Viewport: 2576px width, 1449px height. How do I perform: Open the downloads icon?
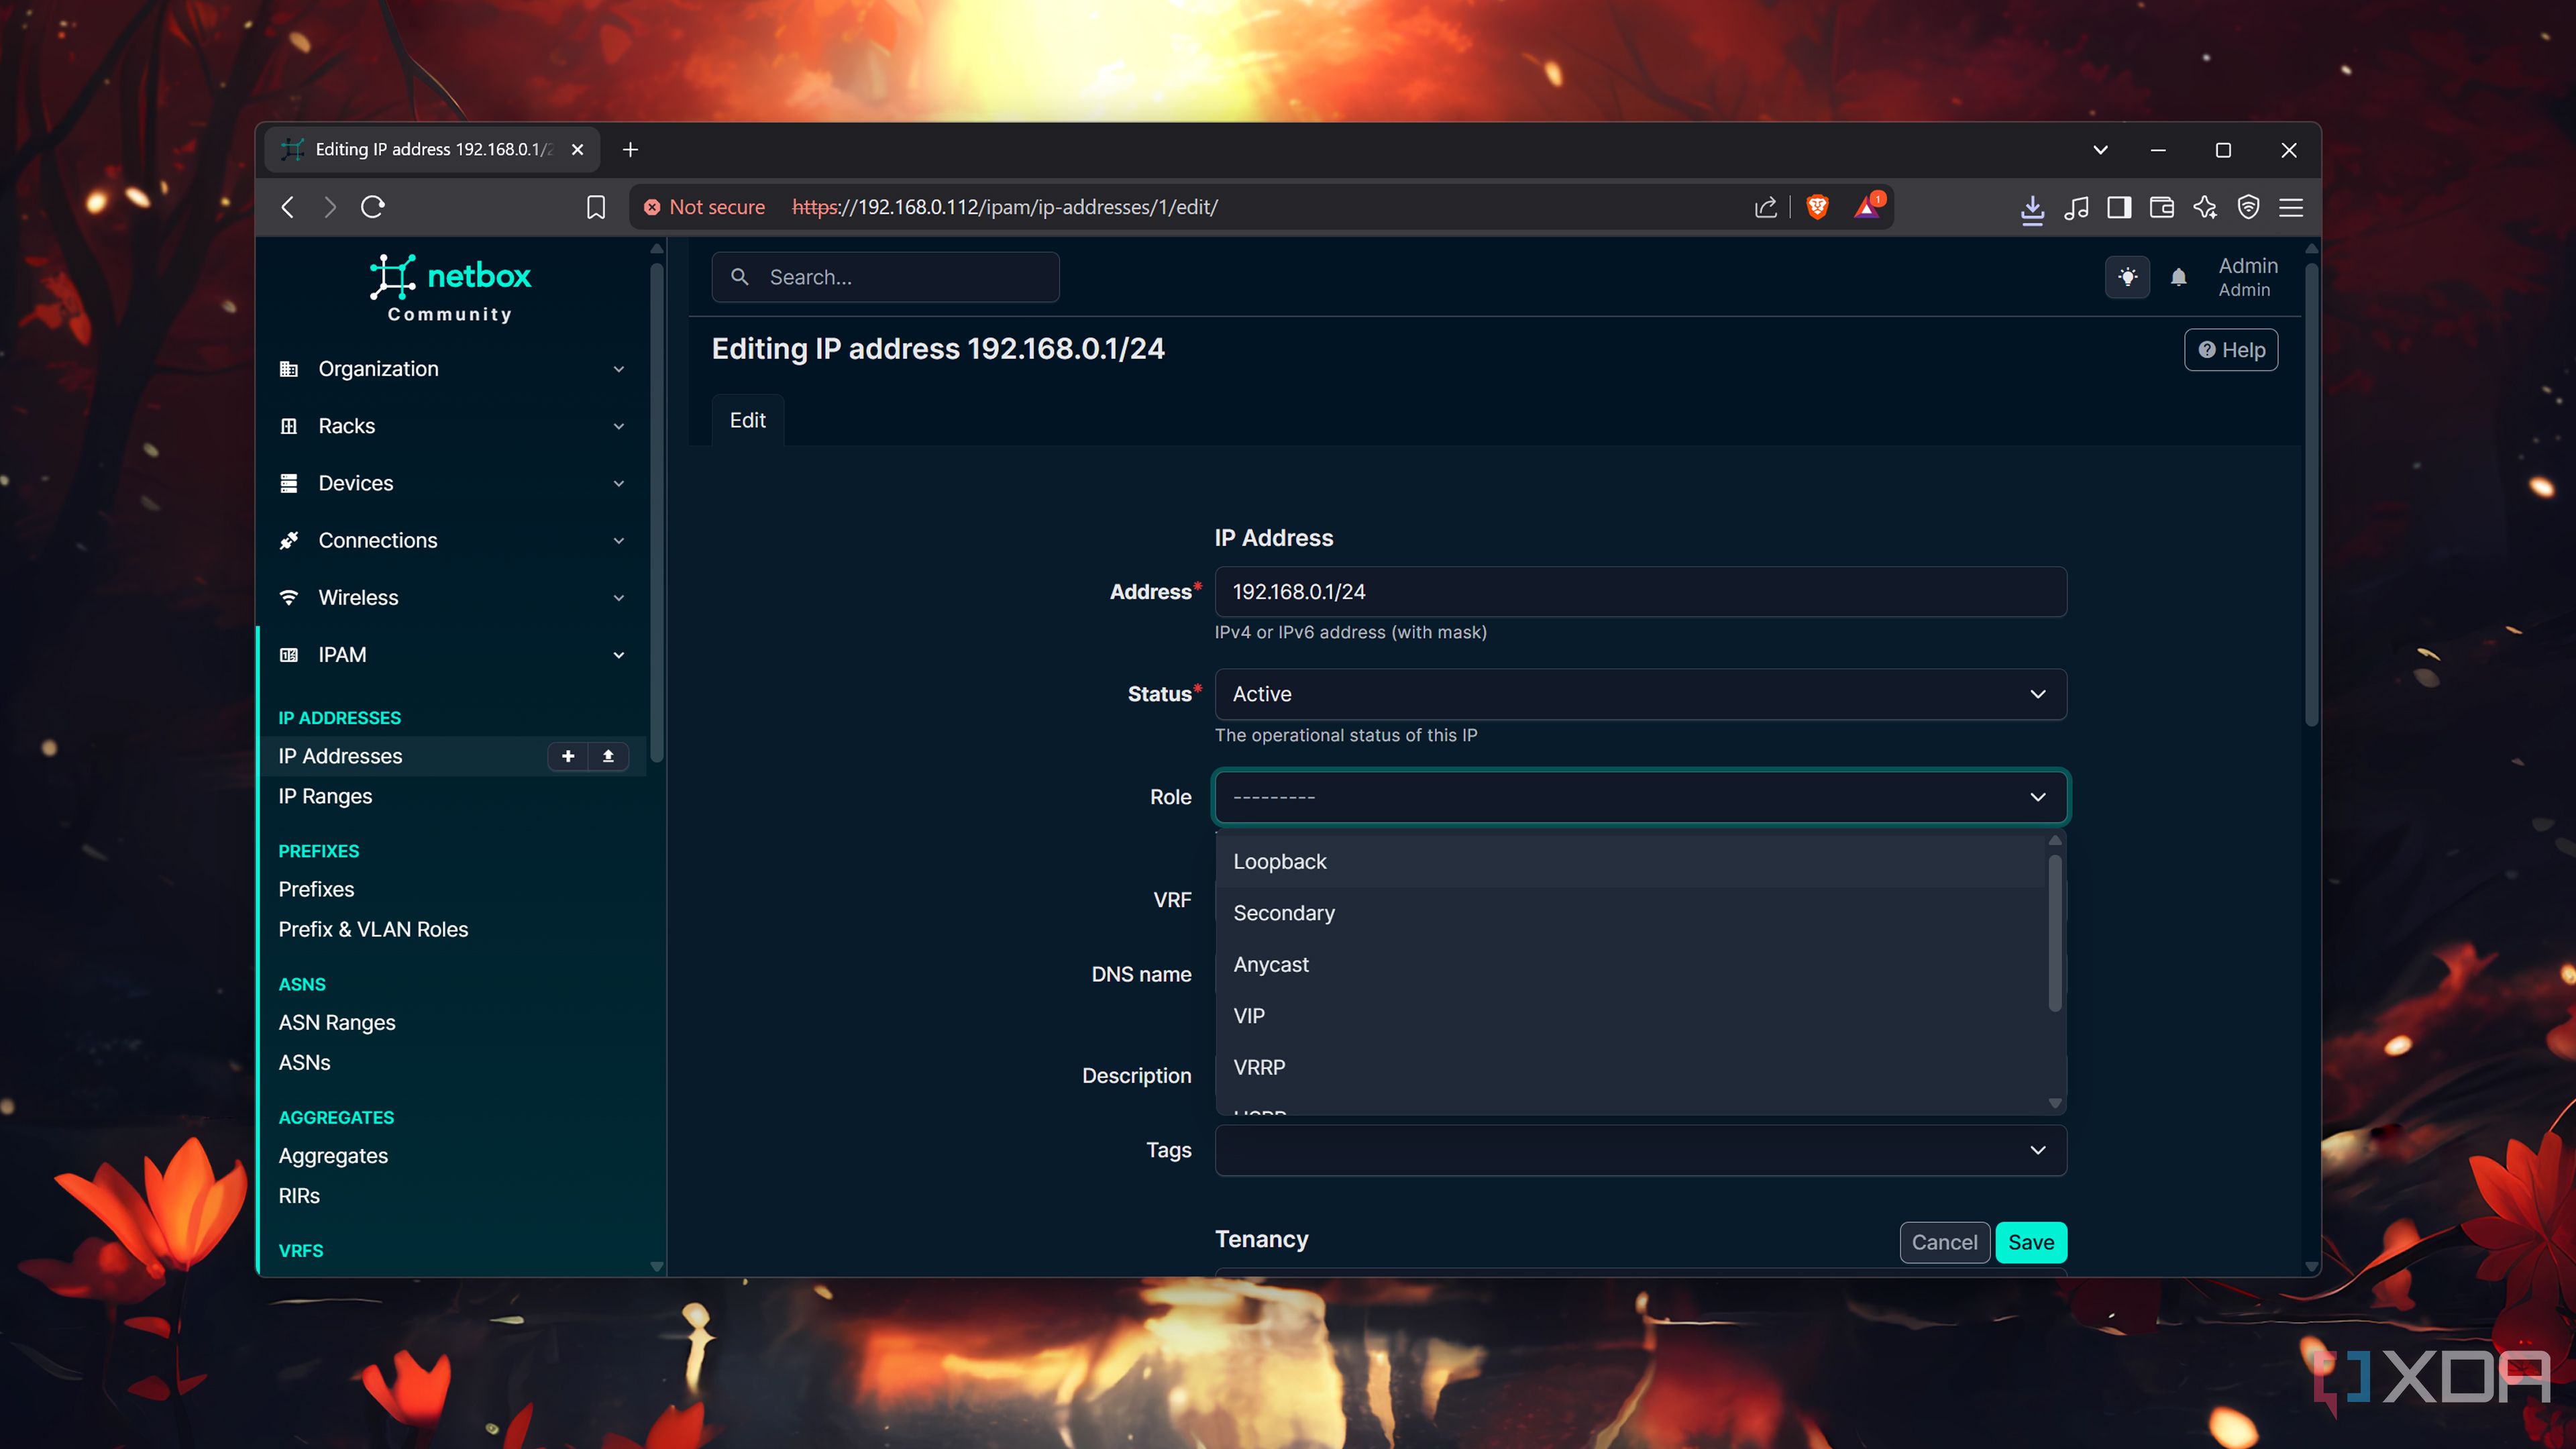click(x=2032, y=208)
